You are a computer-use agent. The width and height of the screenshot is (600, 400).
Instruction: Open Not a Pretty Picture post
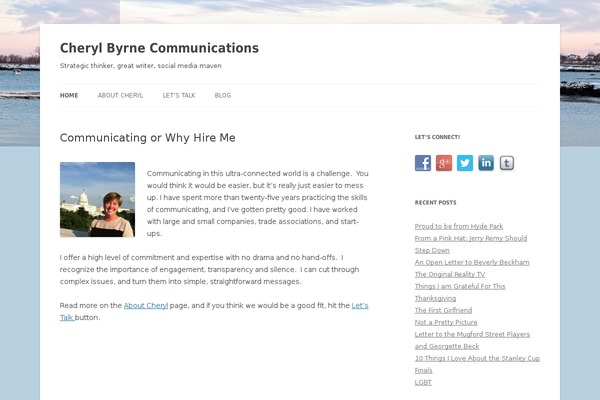point(446,322)
